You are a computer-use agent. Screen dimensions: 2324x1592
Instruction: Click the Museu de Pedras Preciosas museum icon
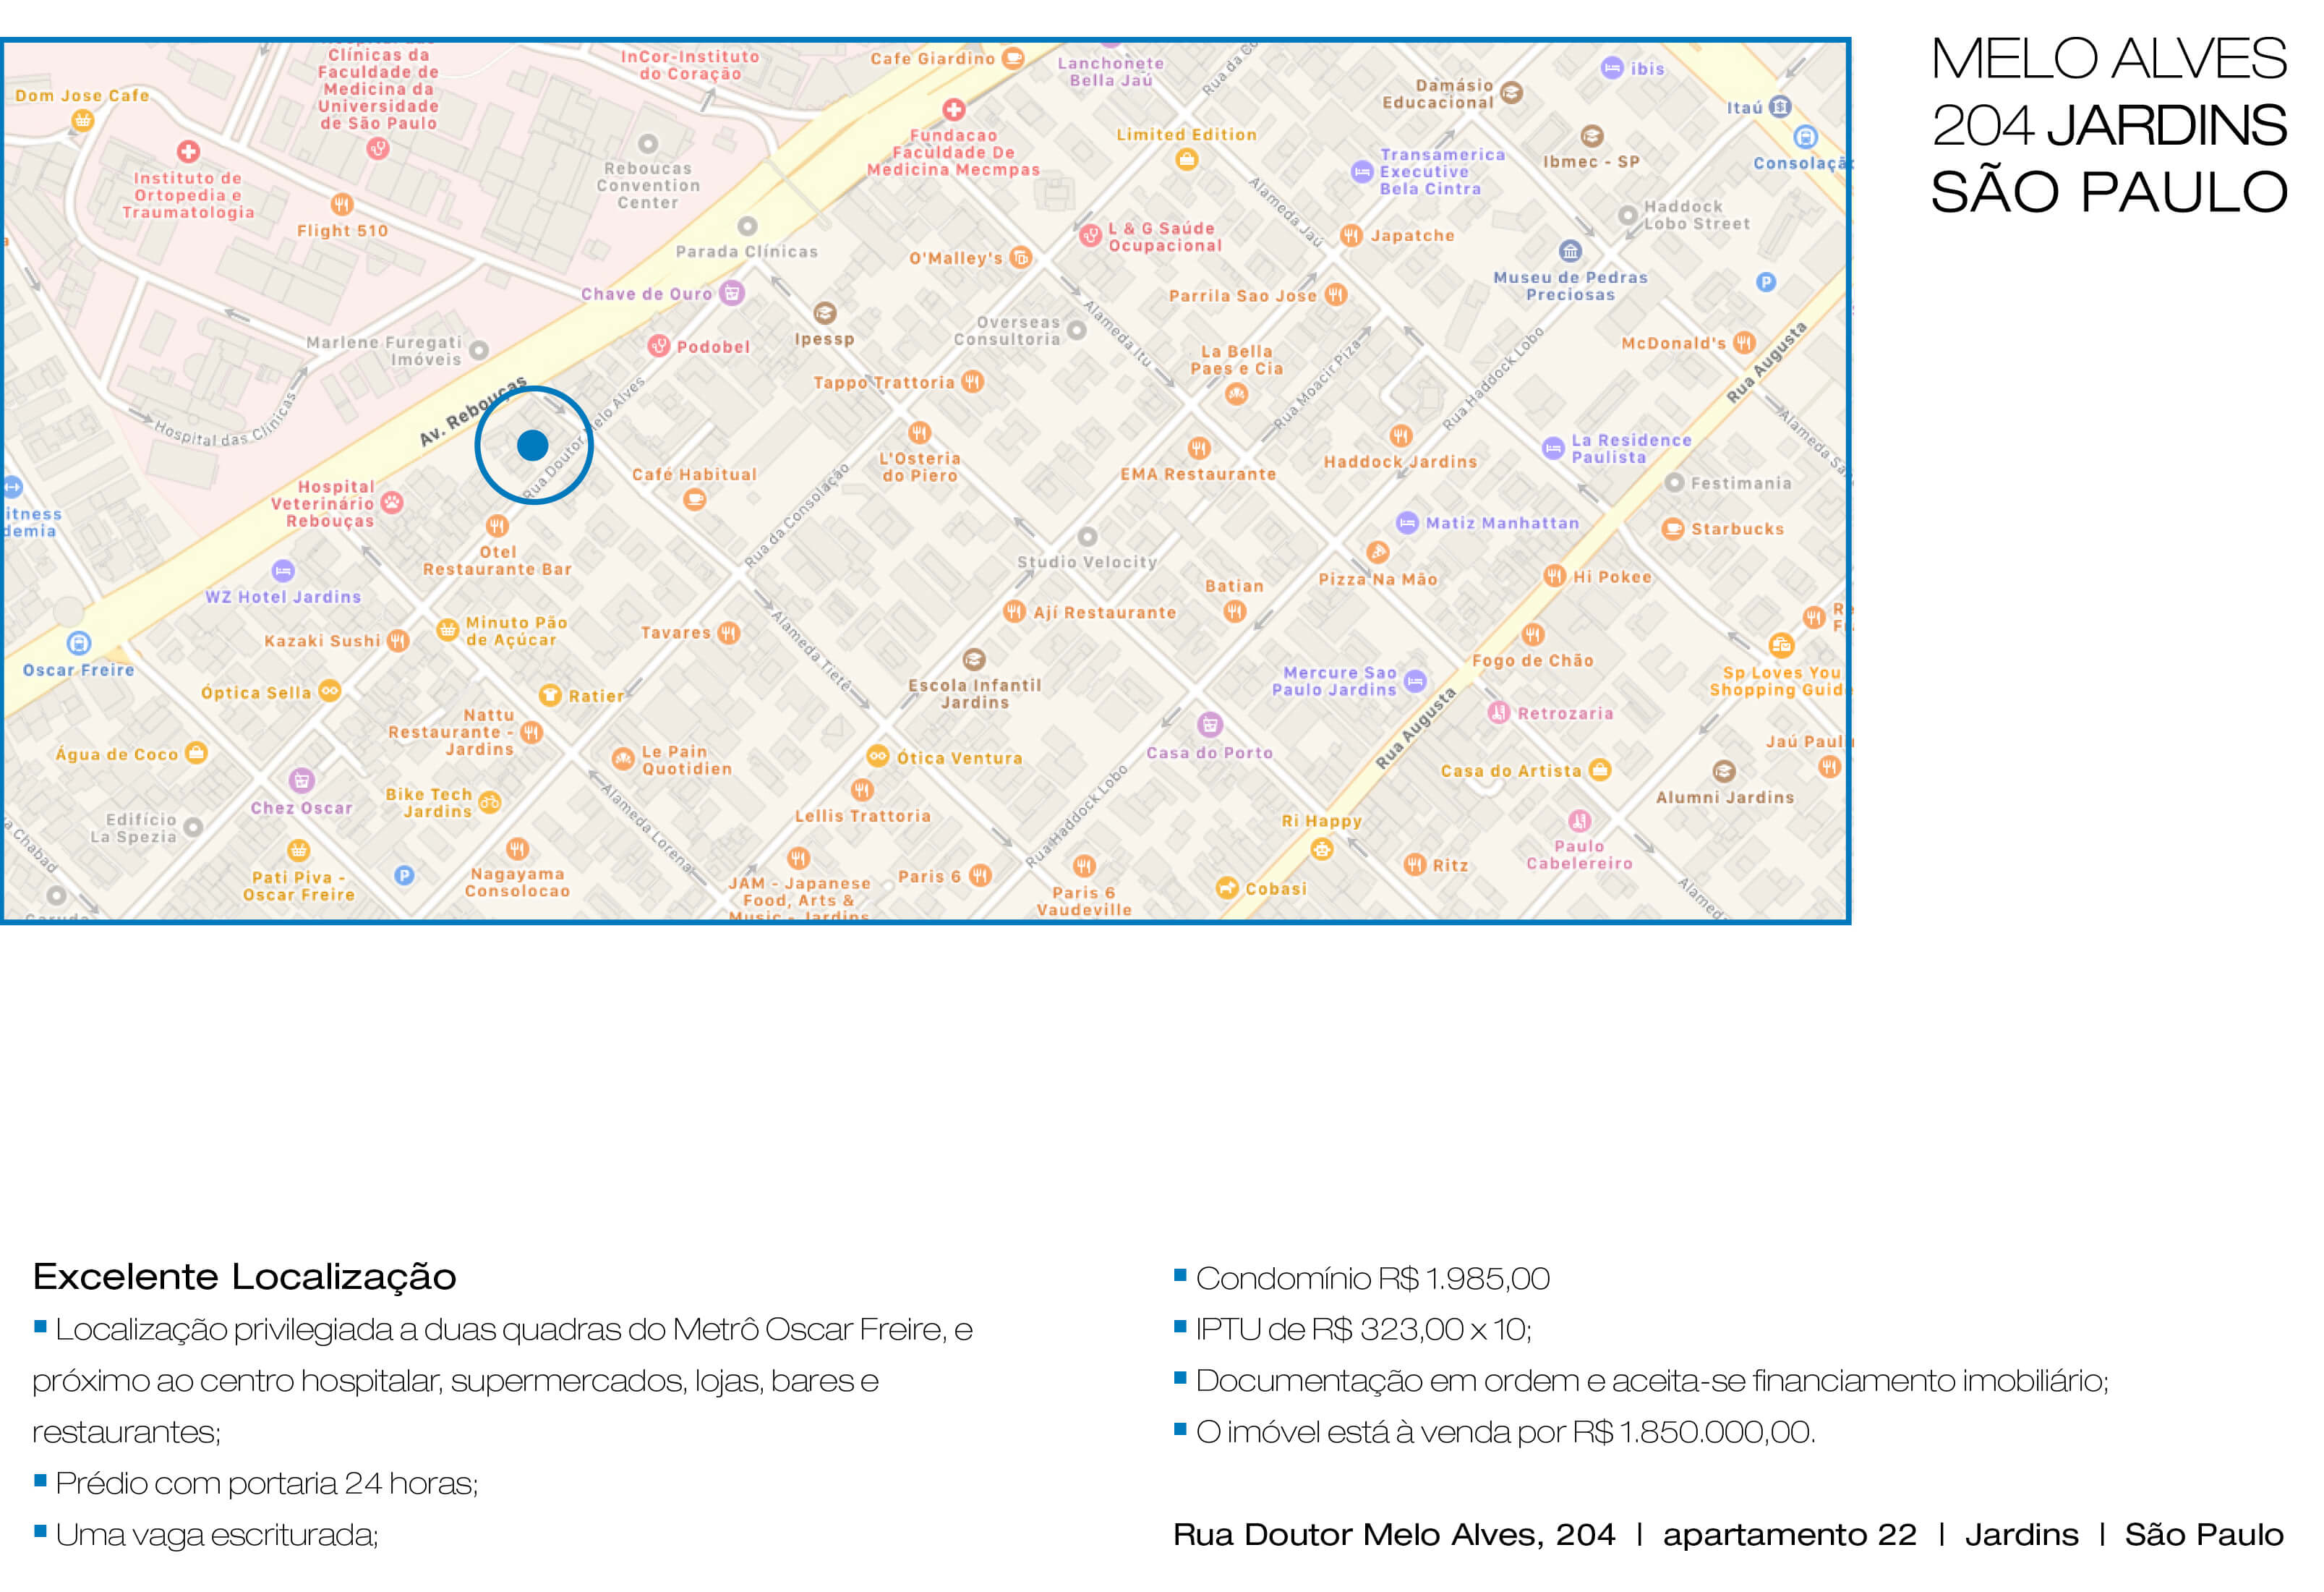click(x=1570, y=250)
